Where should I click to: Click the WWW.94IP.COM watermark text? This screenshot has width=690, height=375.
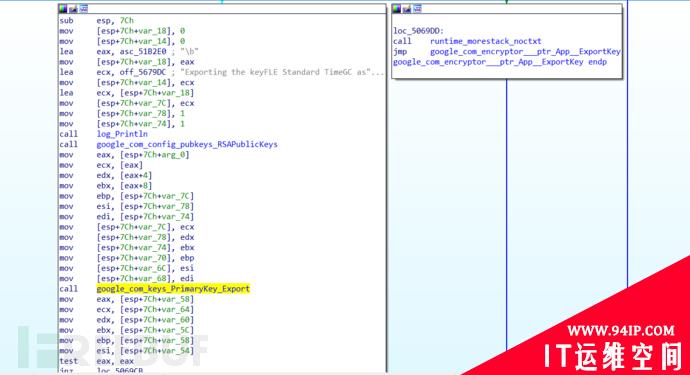620,331
